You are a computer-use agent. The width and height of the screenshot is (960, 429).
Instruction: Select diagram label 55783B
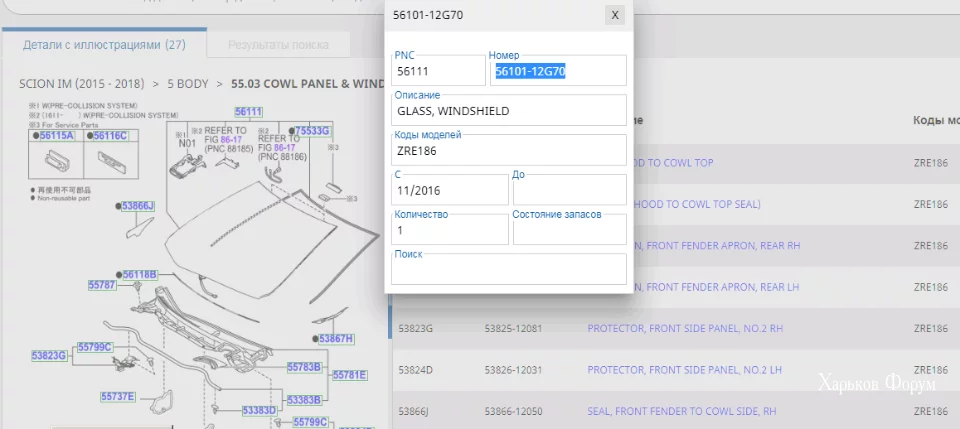[304, 367]
